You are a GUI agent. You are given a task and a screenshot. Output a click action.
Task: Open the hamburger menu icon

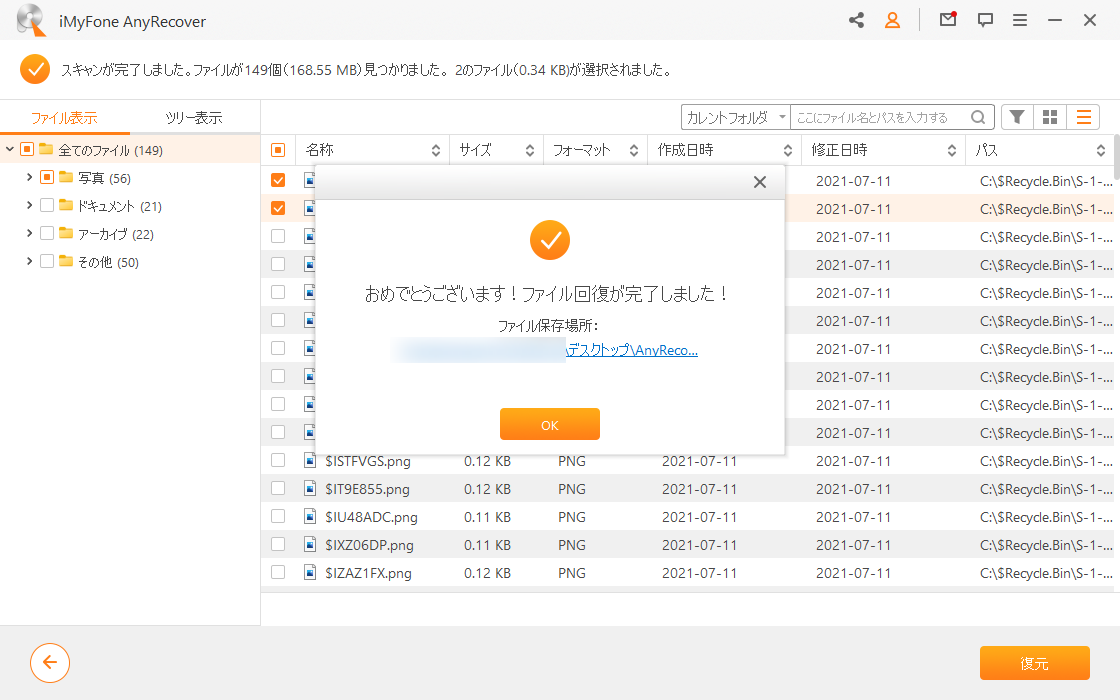1020,20
